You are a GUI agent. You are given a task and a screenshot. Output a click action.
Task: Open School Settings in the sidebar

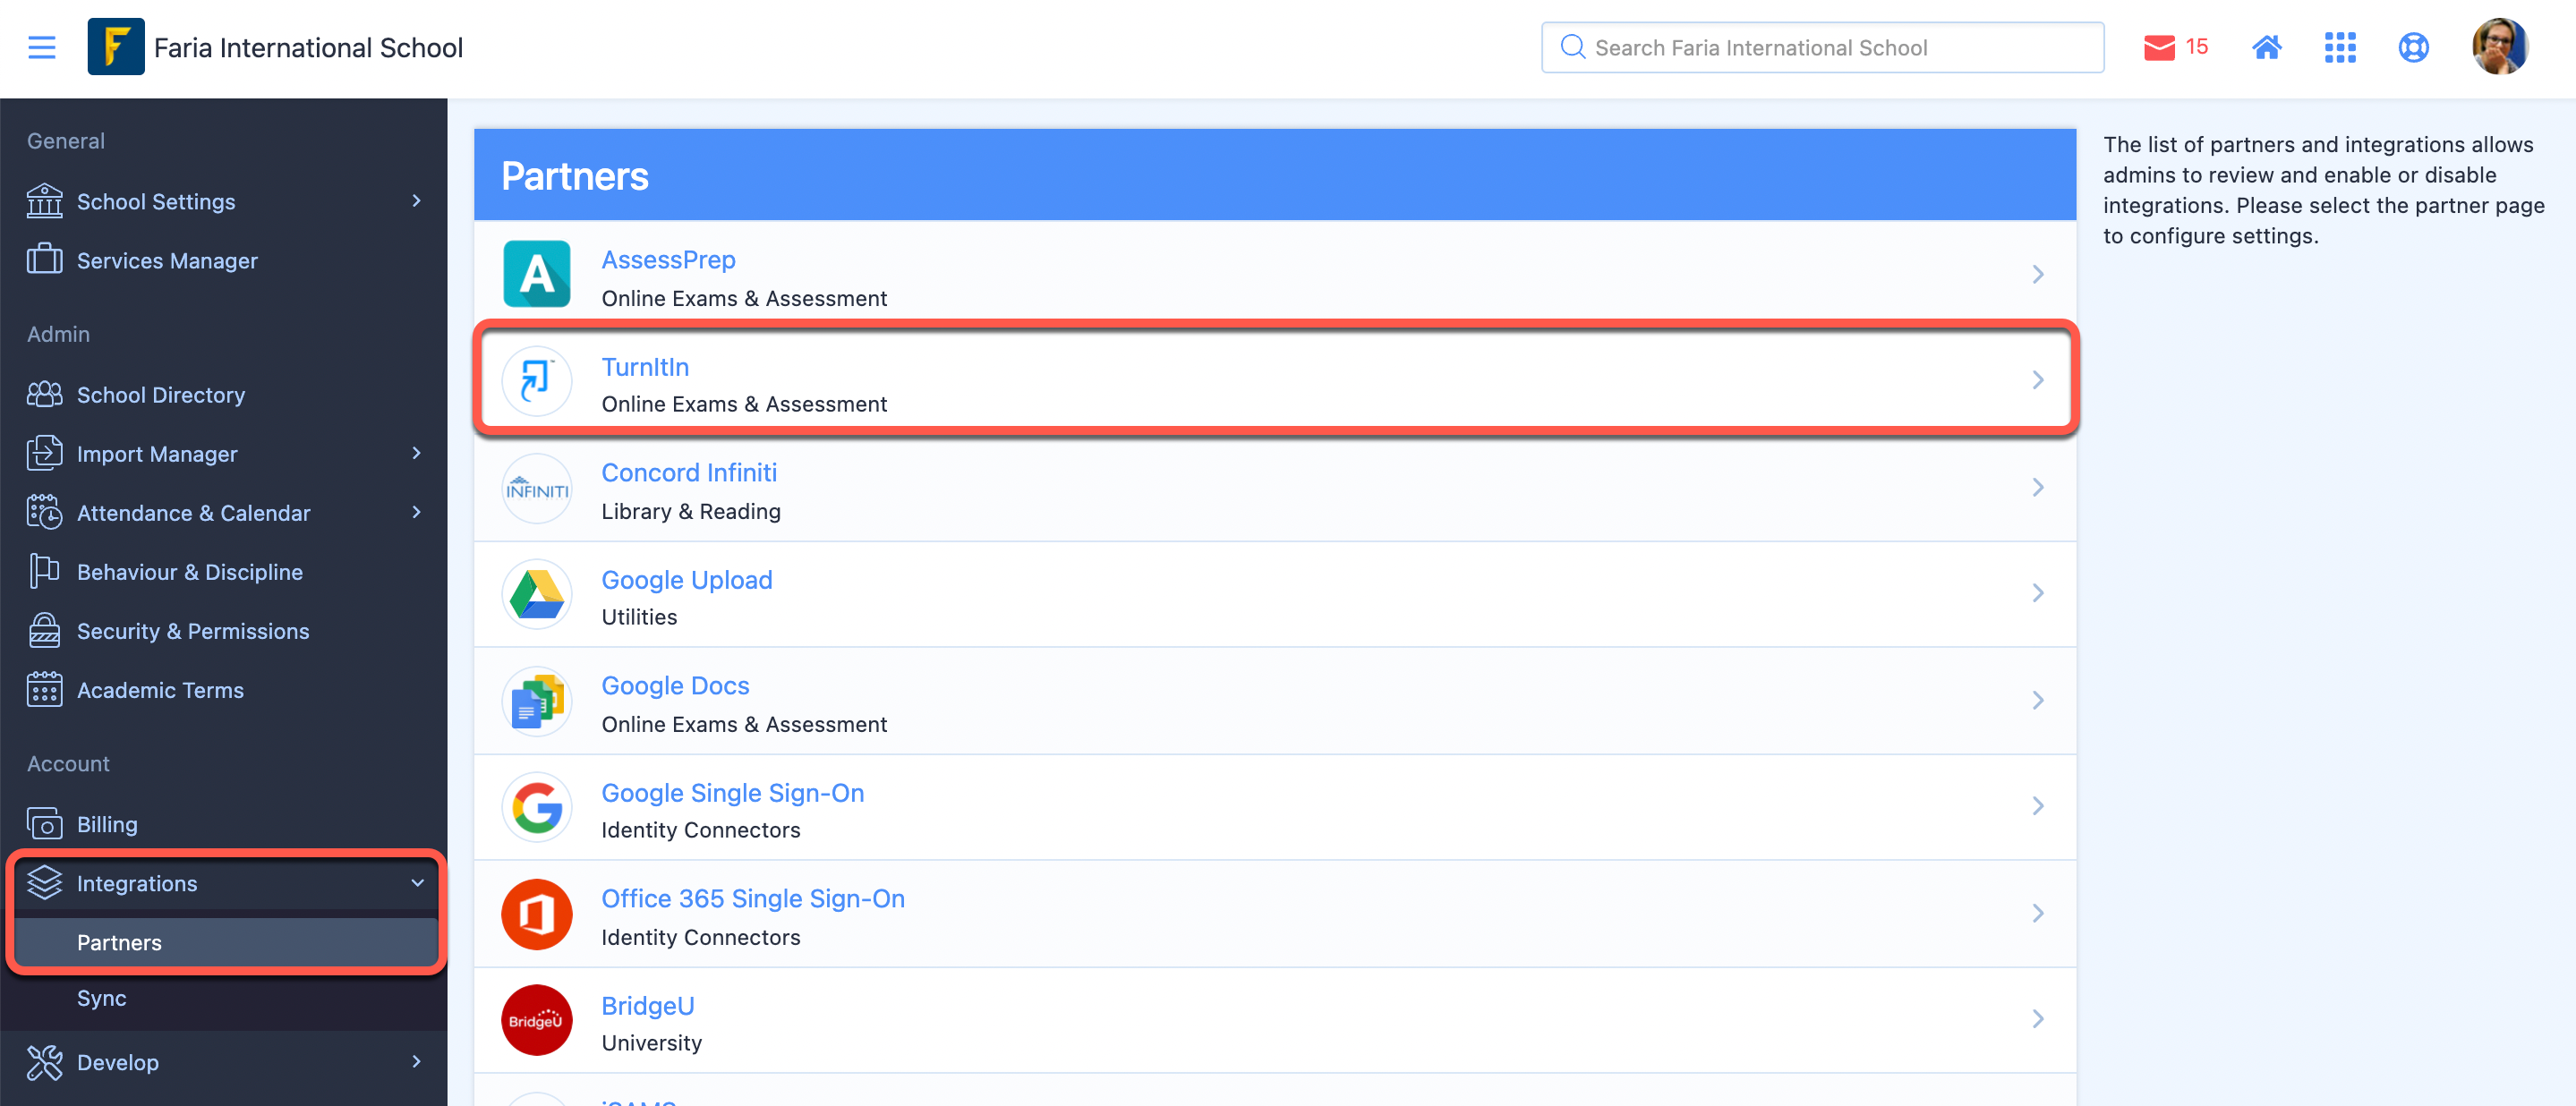(x=156, y=202)
